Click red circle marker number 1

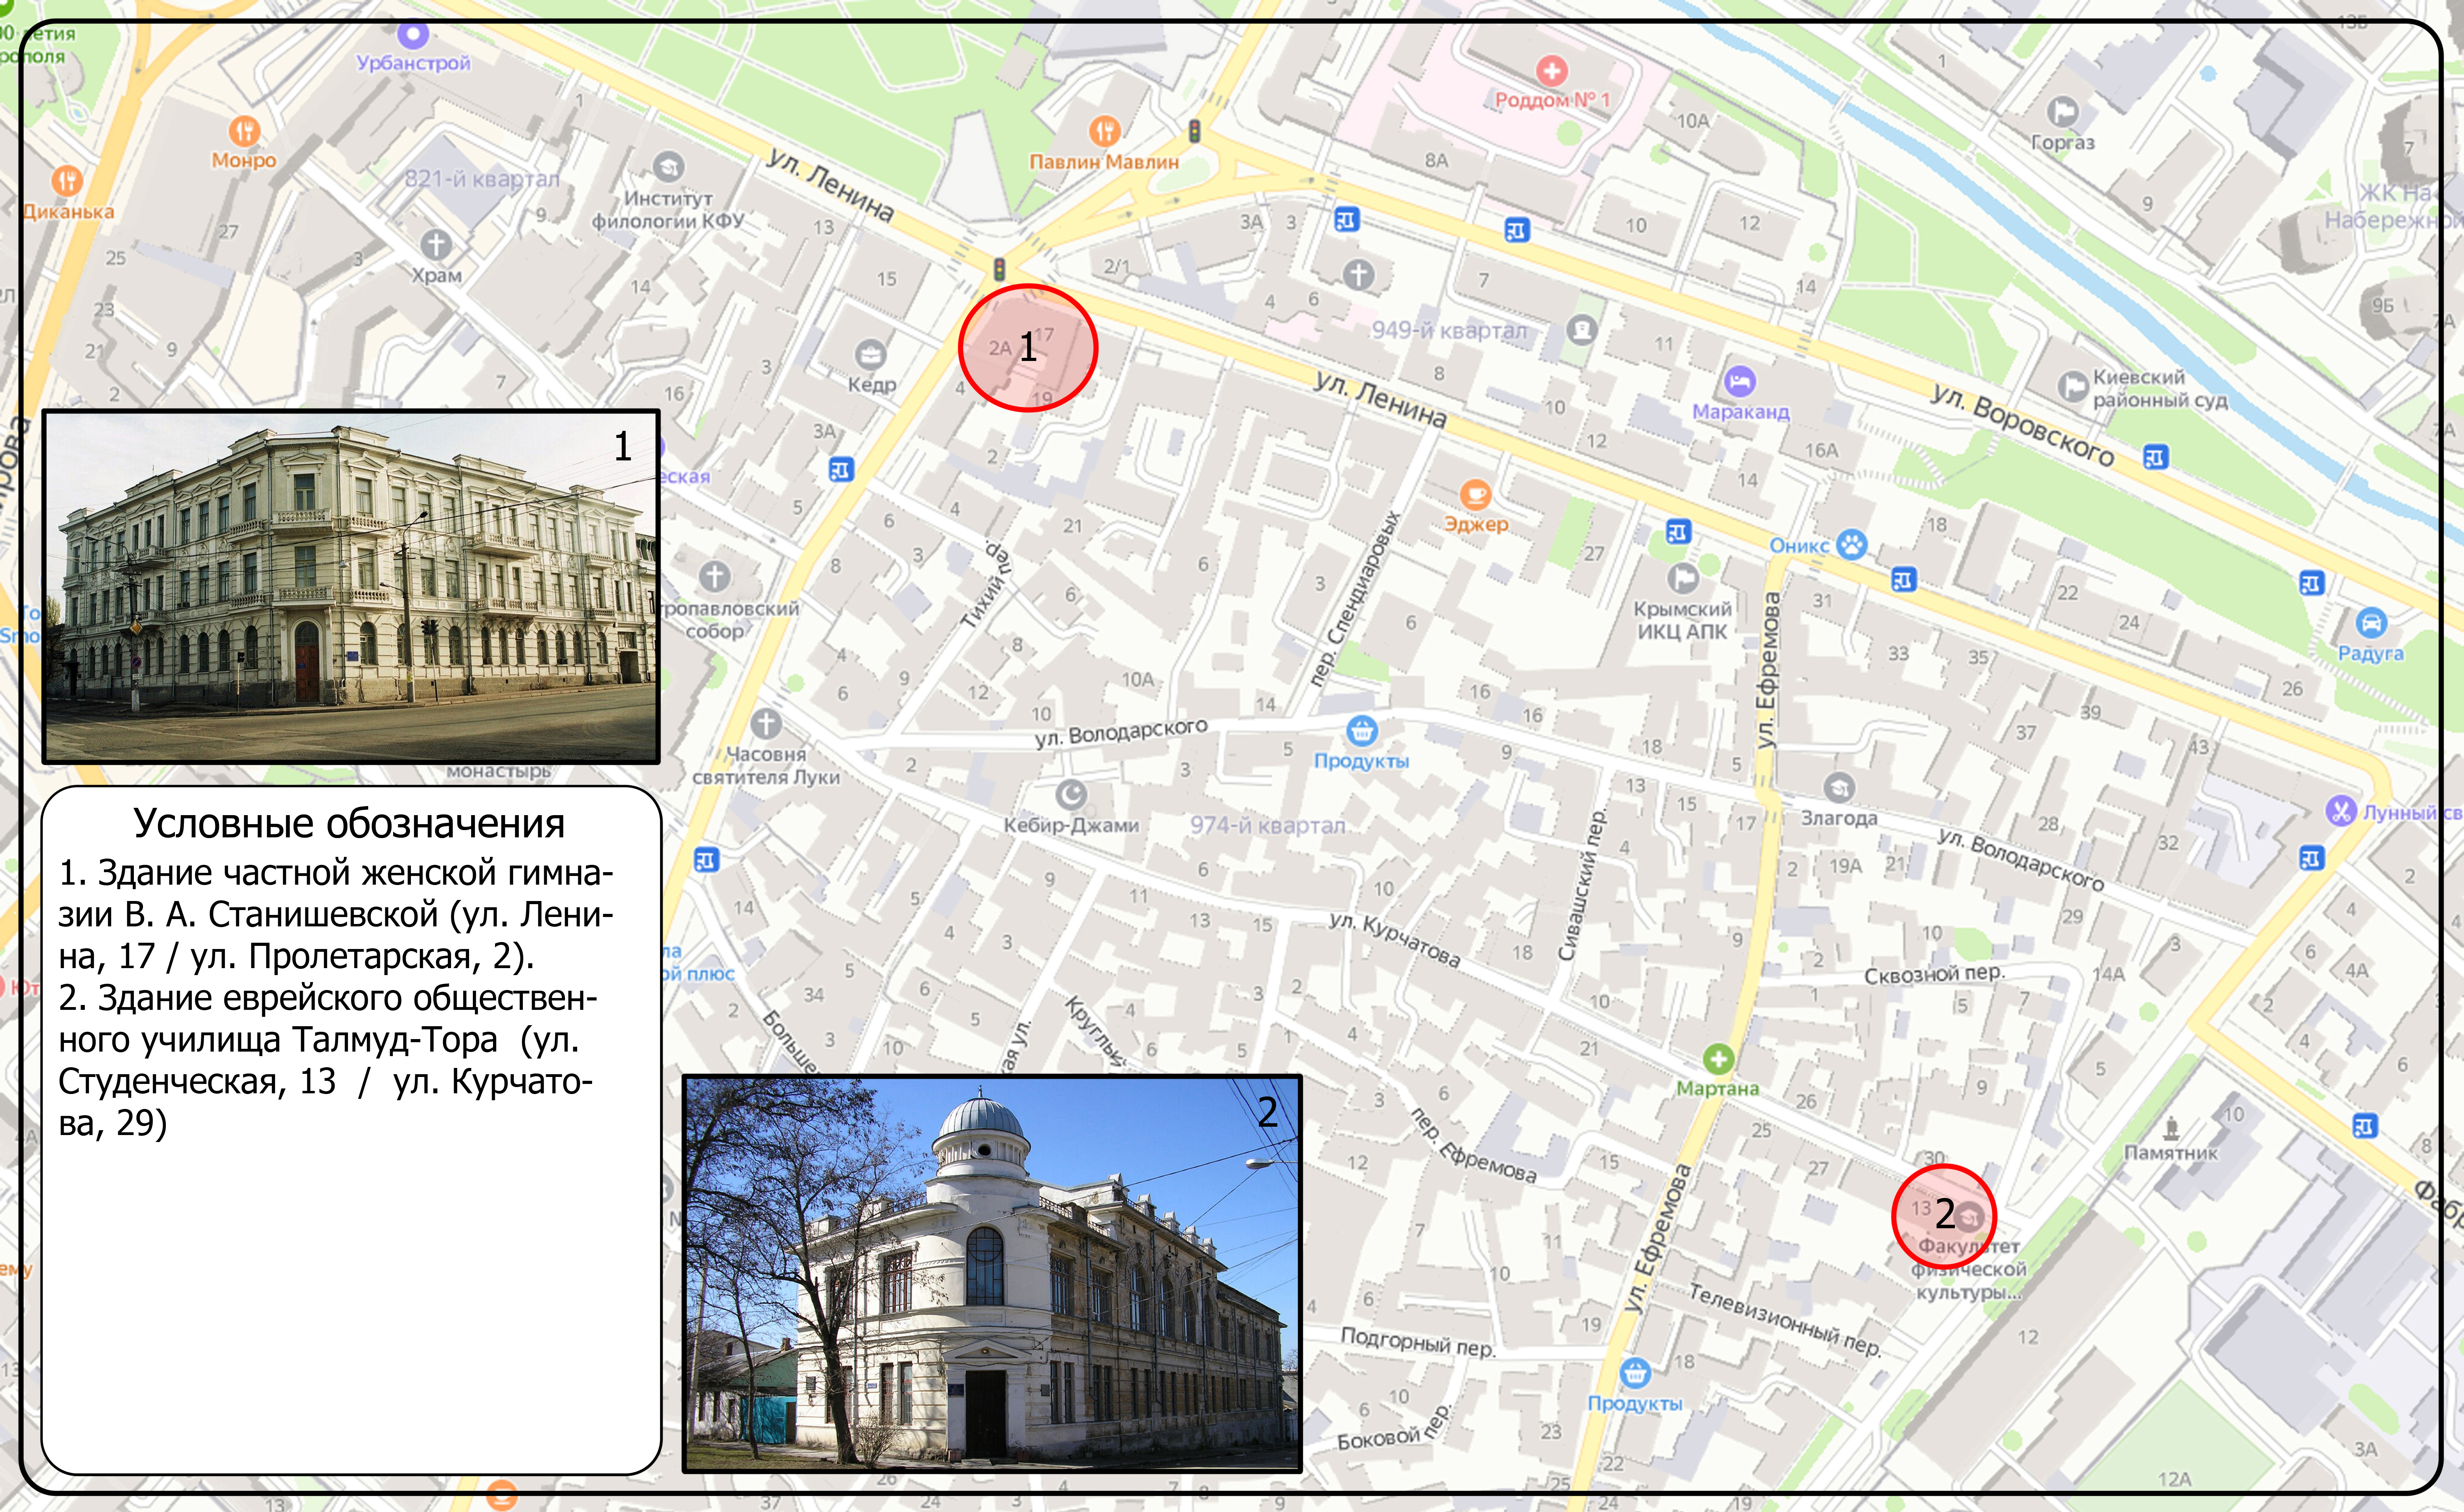click(1028, 348)
